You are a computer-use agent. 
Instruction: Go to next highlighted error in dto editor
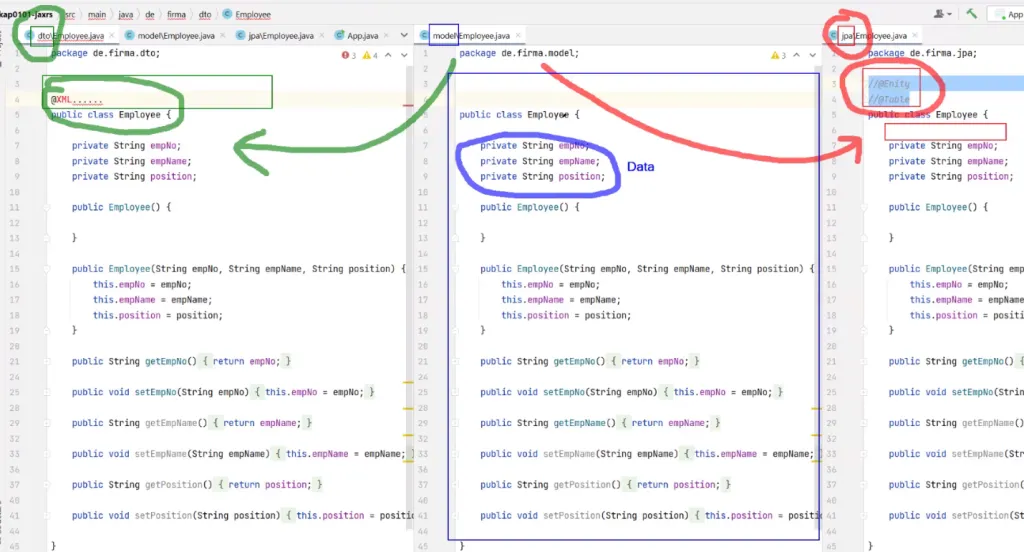(x=404, y=55)
